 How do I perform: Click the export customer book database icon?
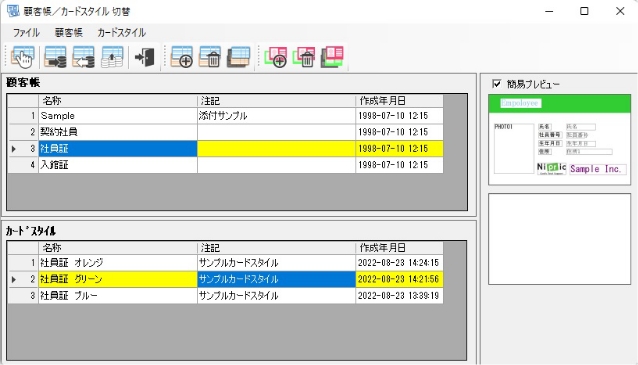(55, 57)
